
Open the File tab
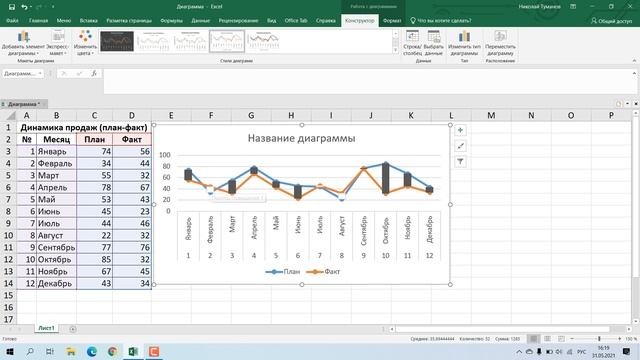[12, 20]
